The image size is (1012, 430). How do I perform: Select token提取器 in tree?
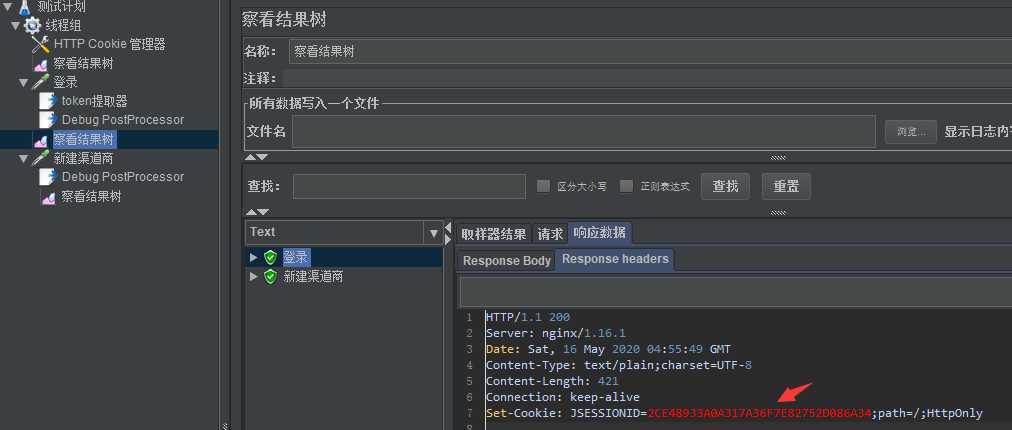(x=94, y=101)
